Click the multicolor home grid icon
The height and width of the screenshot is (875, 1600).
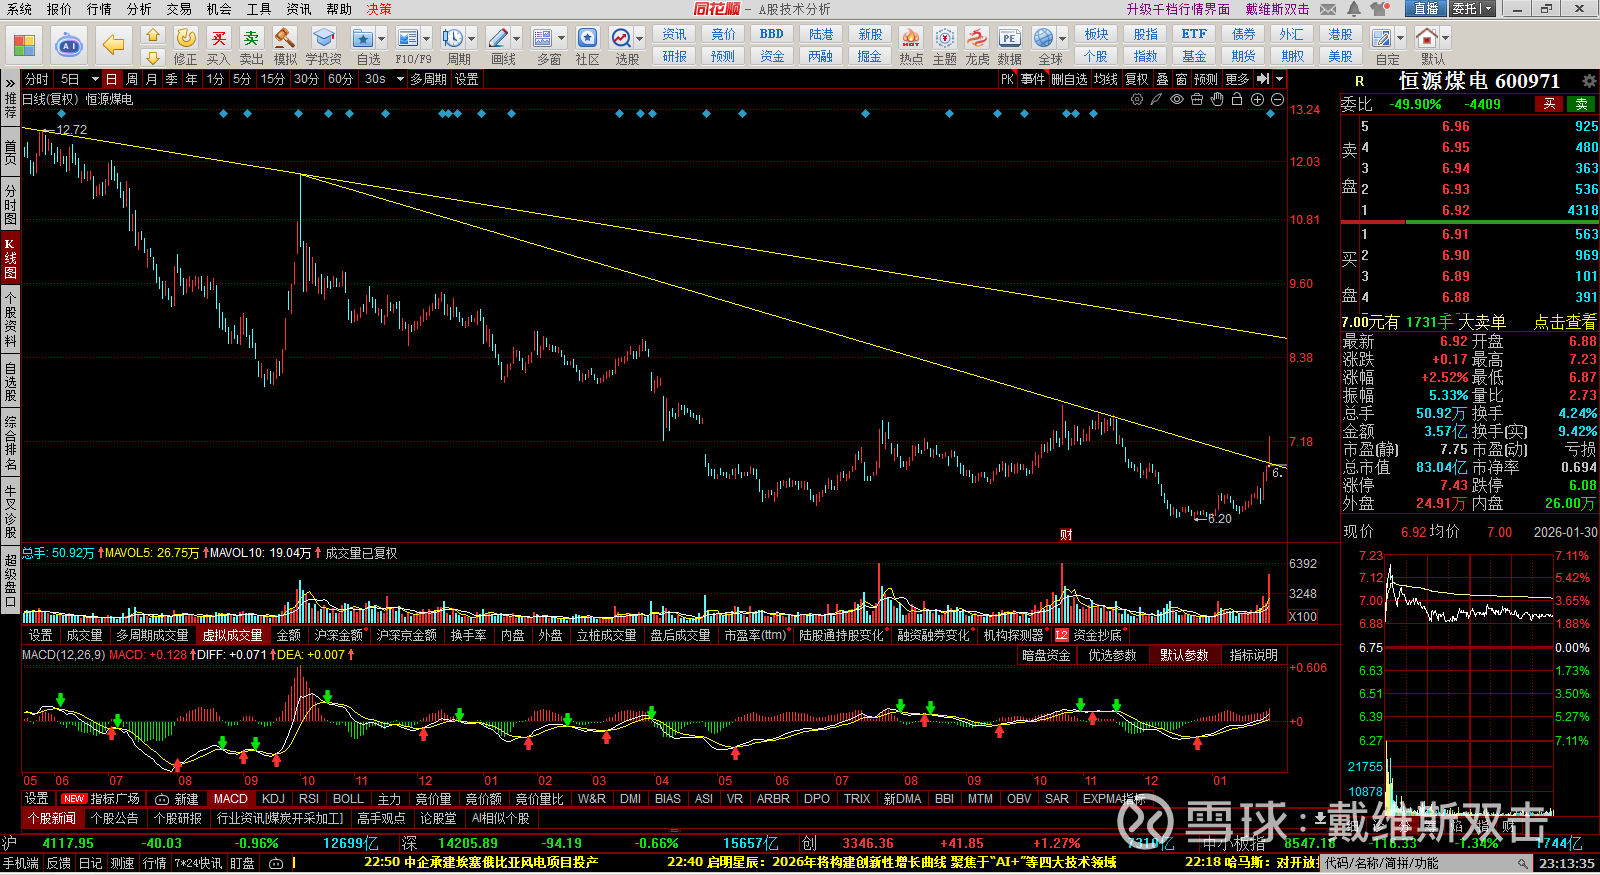[x=24, y=45]
